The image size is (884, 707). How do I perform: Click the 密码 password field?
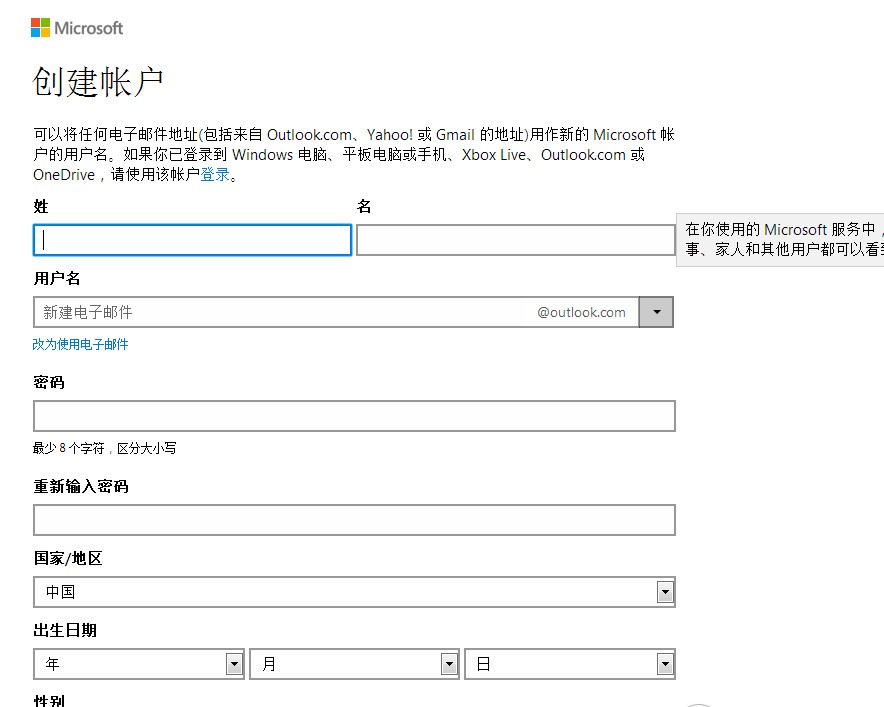click(x=354, y=416)
